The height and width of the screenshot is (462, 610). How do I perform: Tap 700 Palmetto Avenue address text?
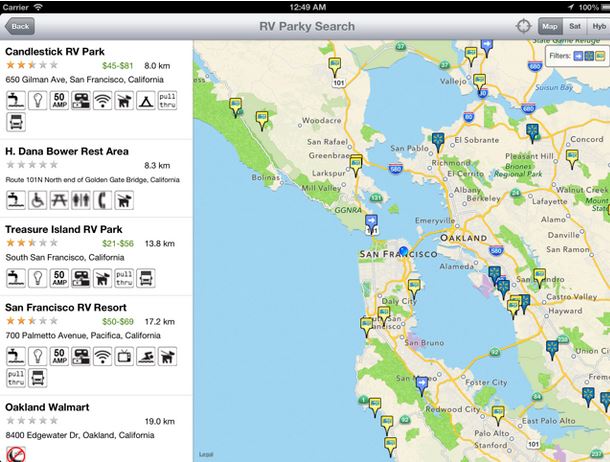coord(83,335)
